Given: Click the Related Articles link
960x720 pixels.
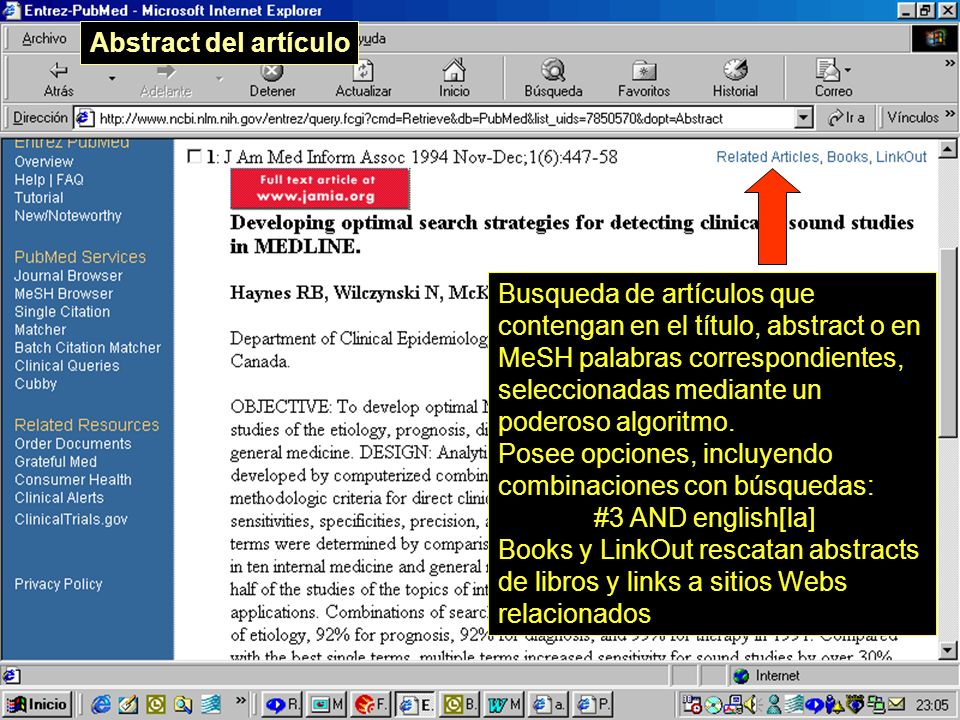Looking at the screenshot, I should (x=767, y=157).
